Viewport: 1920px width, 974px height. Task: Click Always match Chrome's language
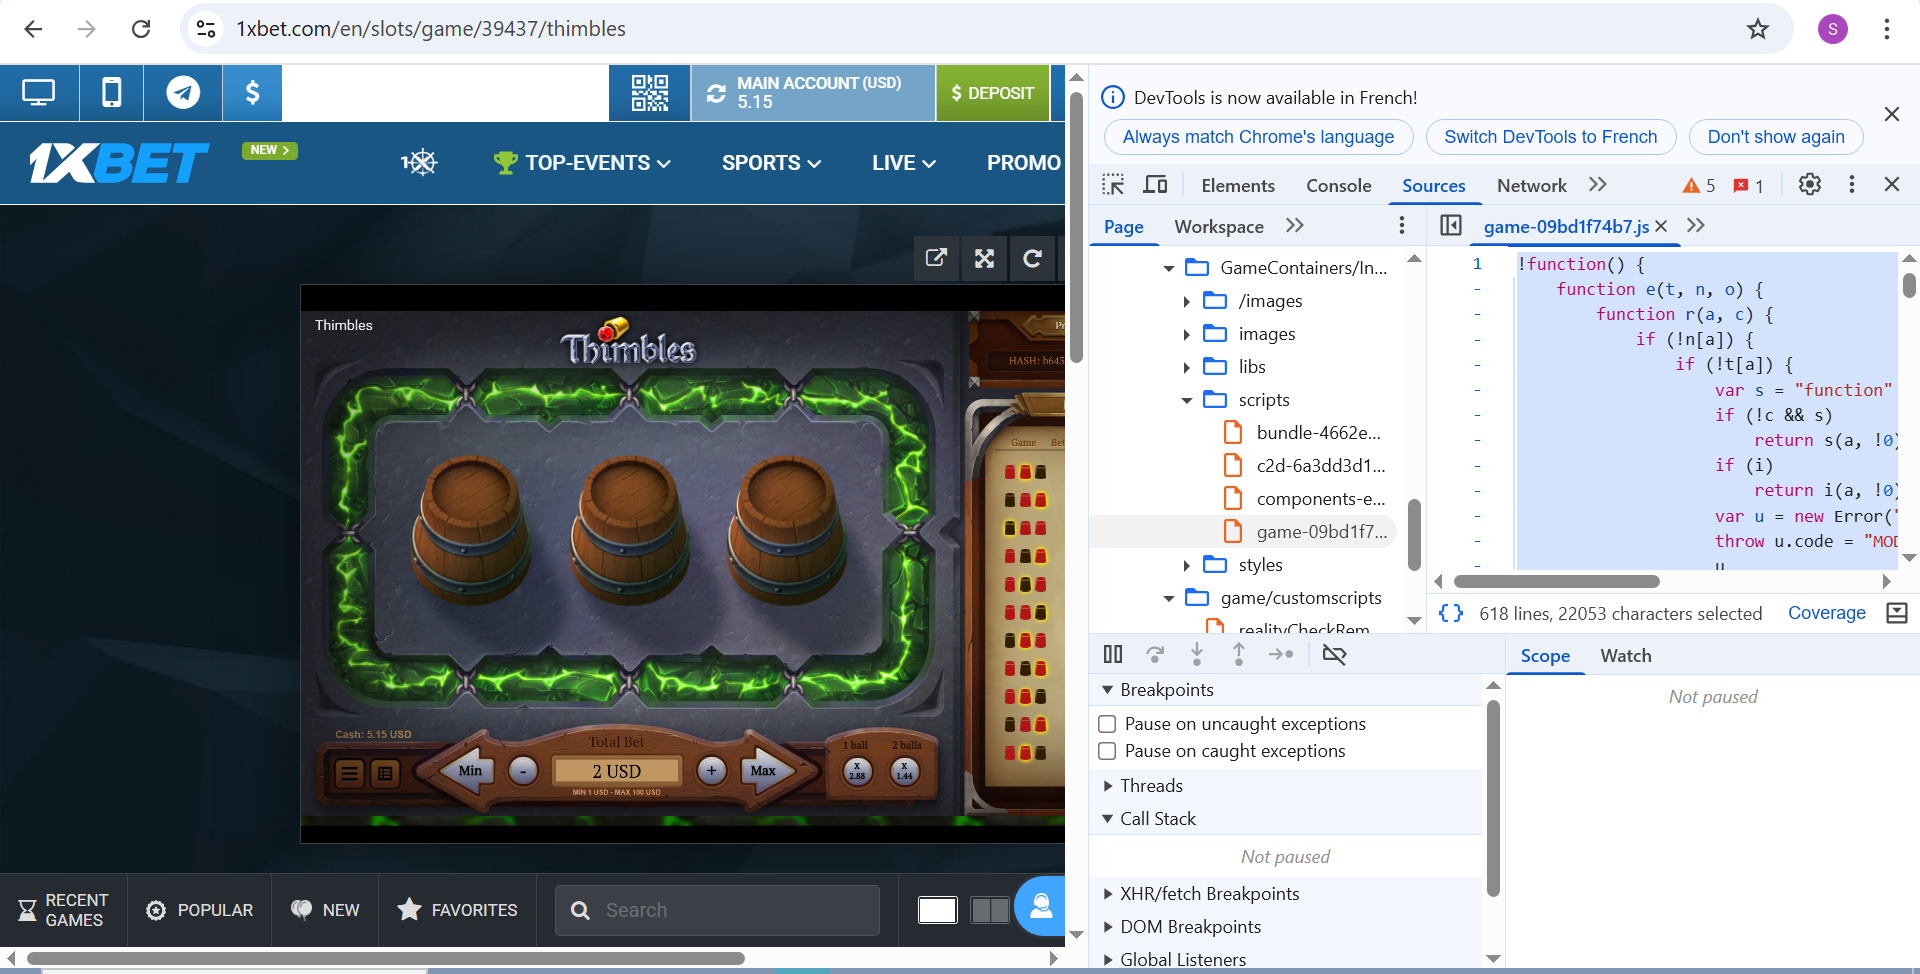click(x=1258, y=137)
